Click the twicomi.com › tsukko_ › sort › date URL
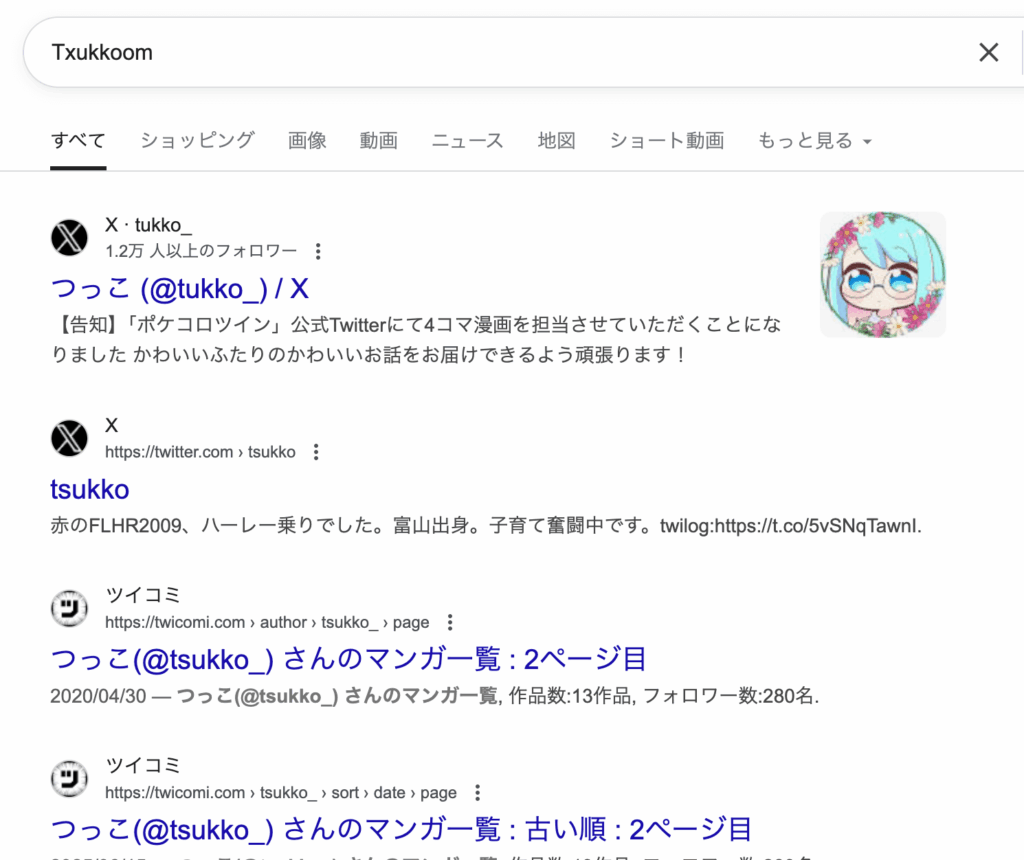The image size is (1024, 860). pos(281,793)
